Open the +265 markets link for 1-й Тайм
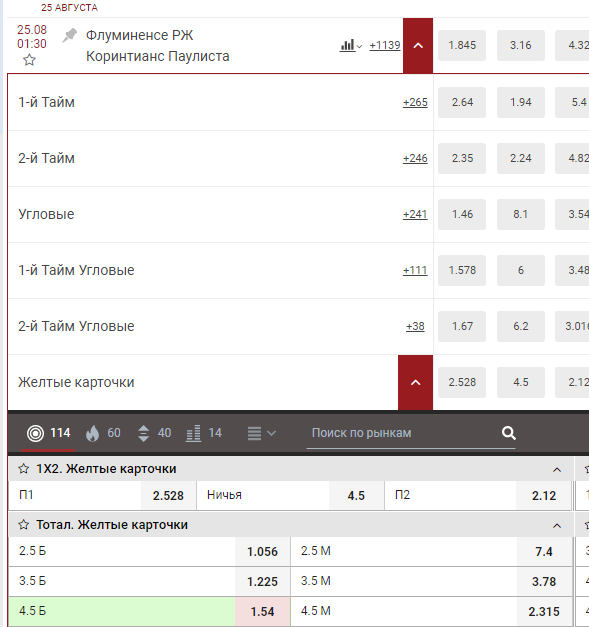Viewport: 589px width, 627px height. 415,102
